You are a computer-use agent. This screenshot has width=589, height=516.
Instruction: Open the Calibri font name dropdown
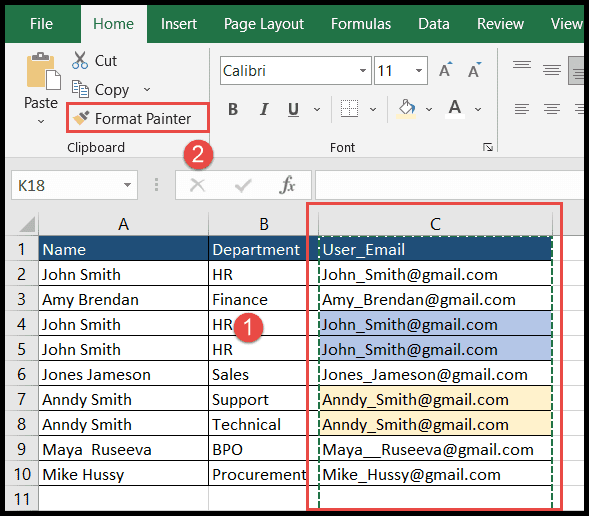pyautogui.click(x=362, y=71)
